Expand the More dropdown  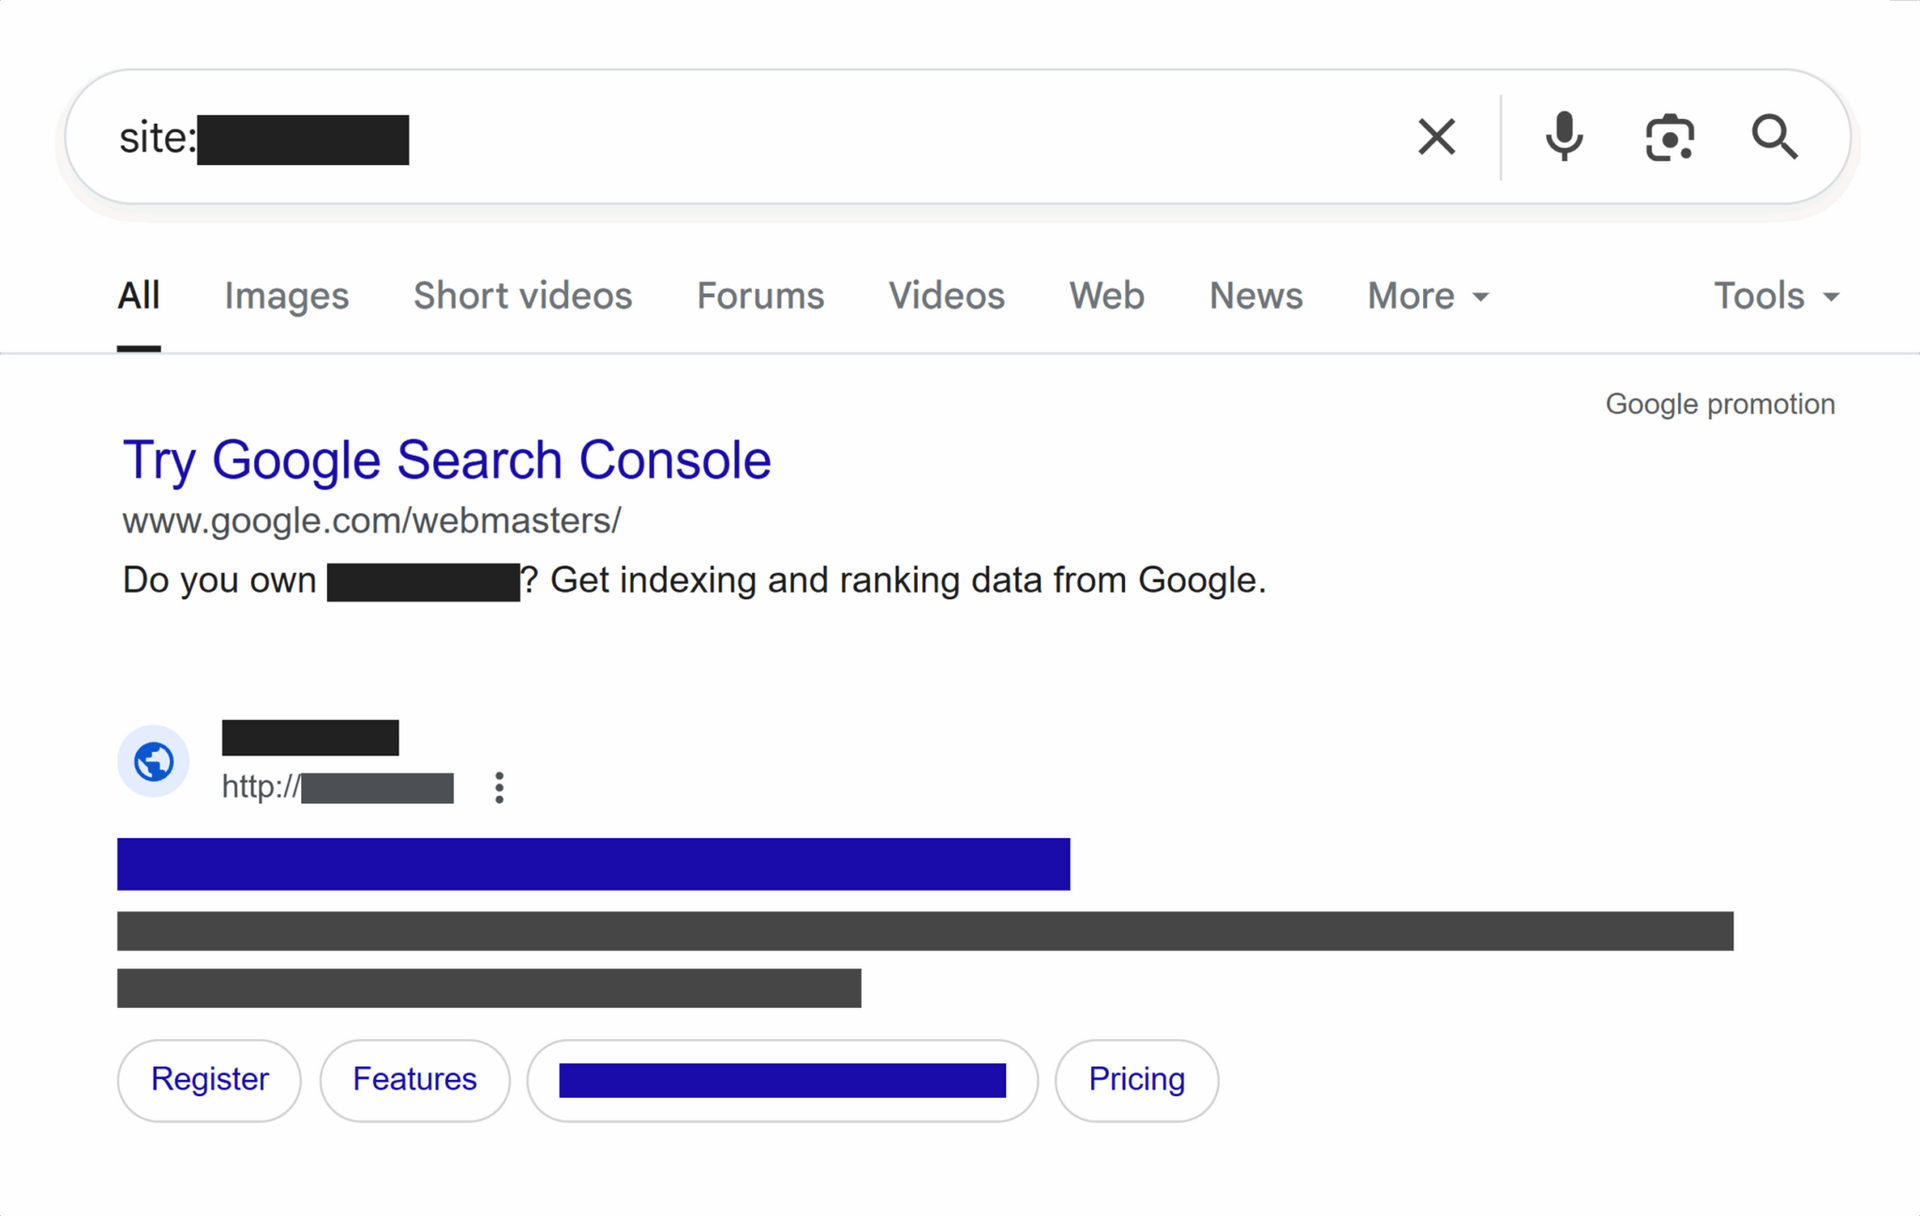(x=1429, y=296)
